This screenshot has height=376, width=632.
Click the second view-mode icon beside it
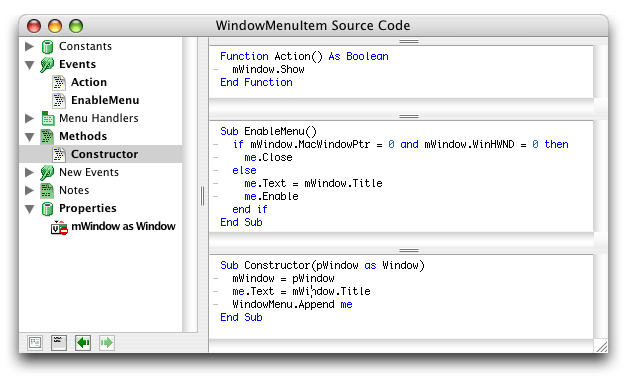[x=59, y=343]
